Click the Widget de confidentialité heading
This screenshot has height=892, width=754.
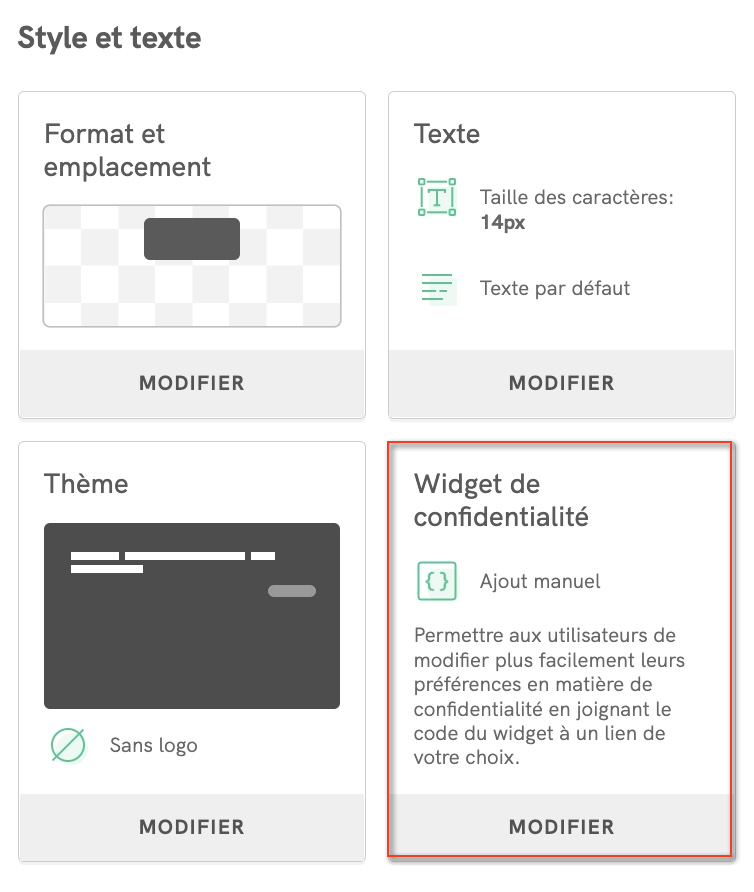[501, 500]
